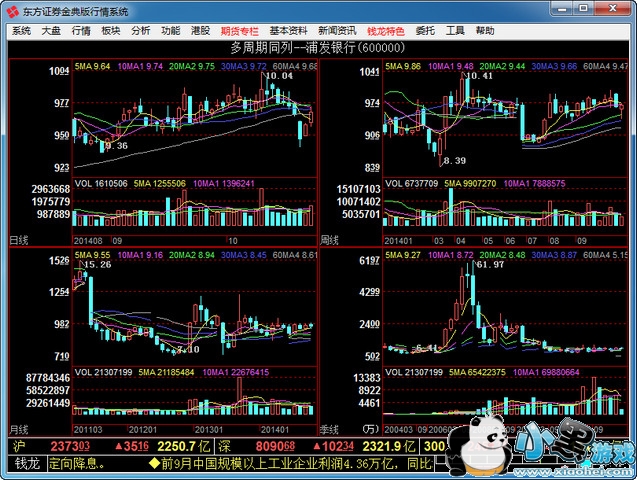Screen dimensions: 637x480
Task: Click 20MA2 9.75 in daily chart
Action: (x=192, y=66)
